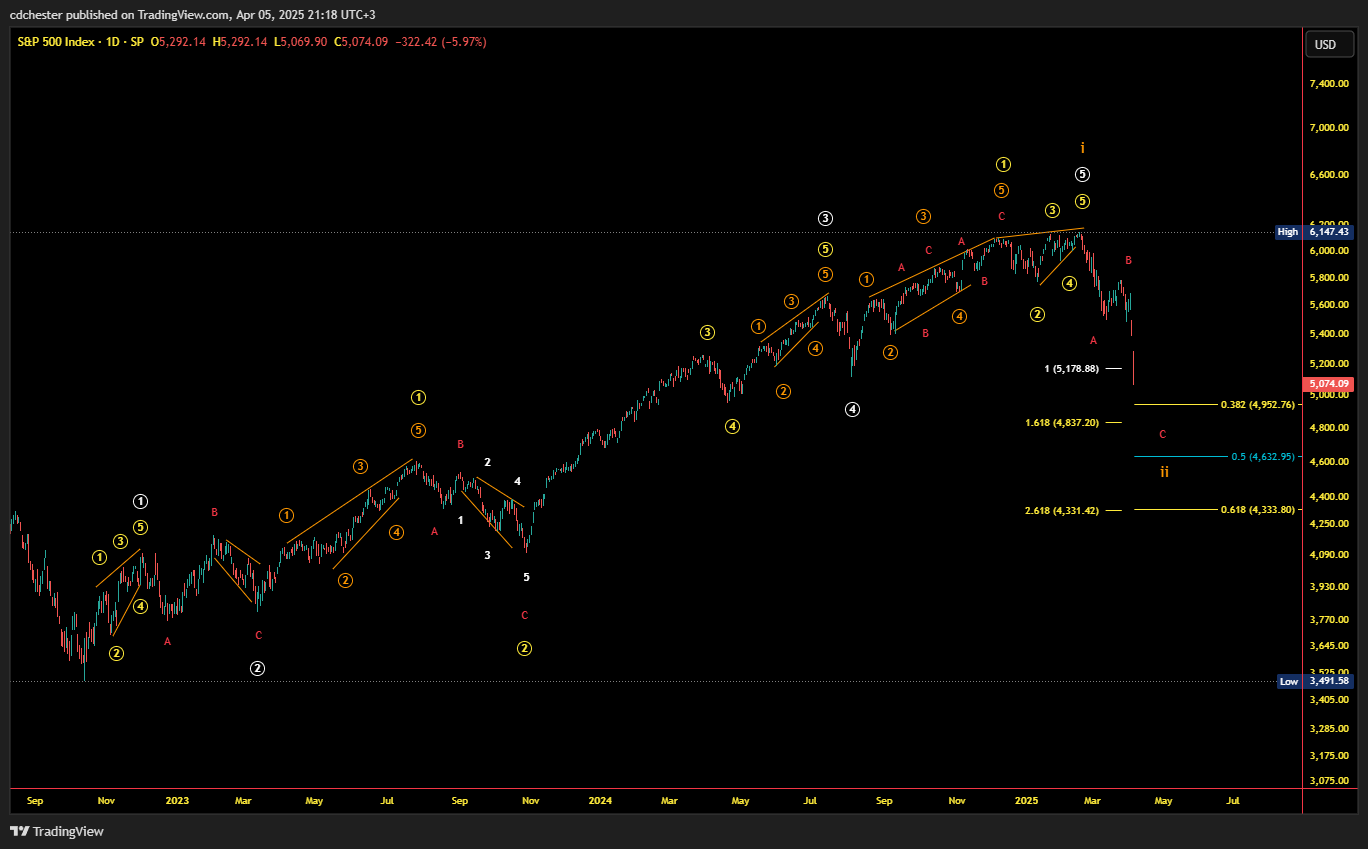The height and width of the screenshot is (849, 1368).
Task: Click the 2025 label on the time axis
Action: pos(1027,801)
